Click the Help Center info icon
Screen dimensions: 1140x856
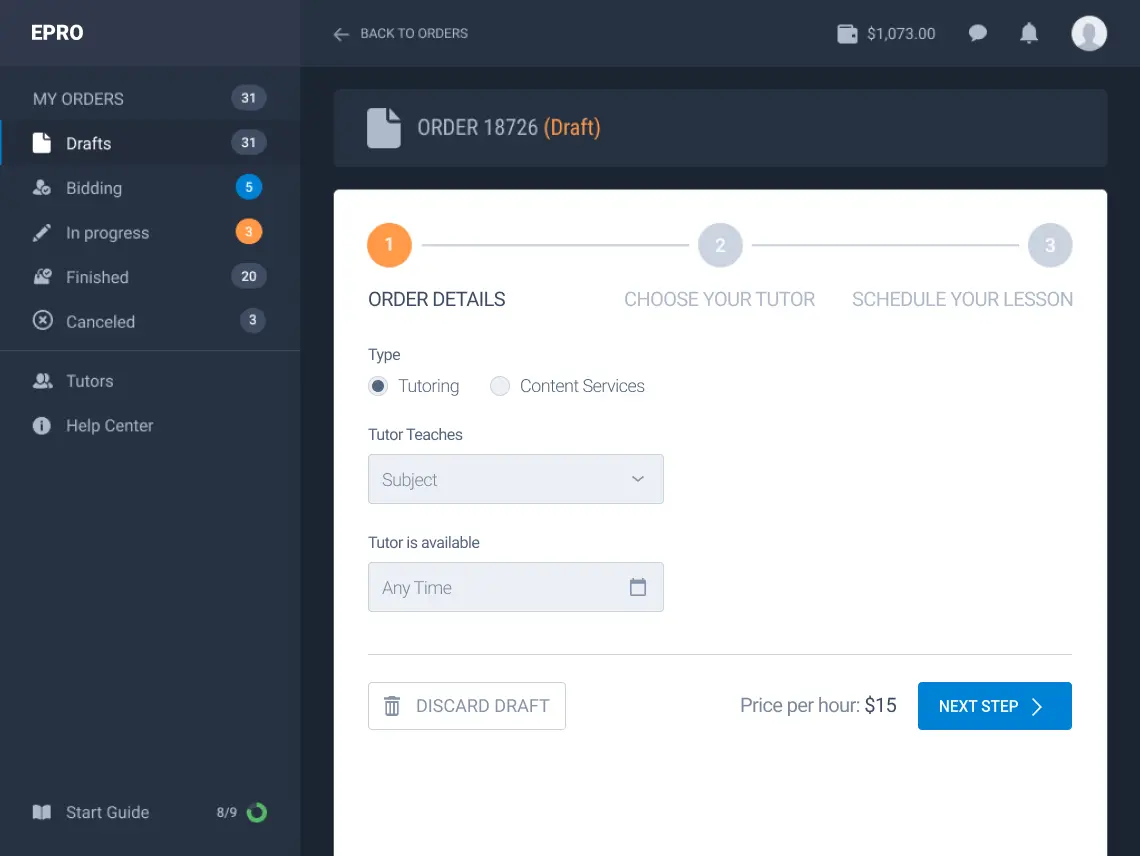tap(42, 426)
